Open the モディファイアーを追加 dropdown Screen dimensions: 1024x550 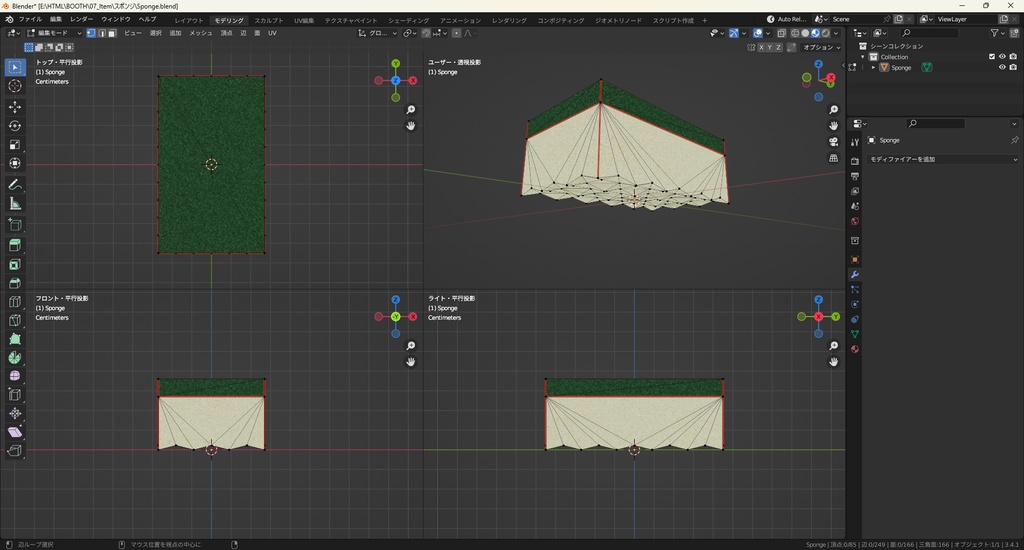click(942, 159)
